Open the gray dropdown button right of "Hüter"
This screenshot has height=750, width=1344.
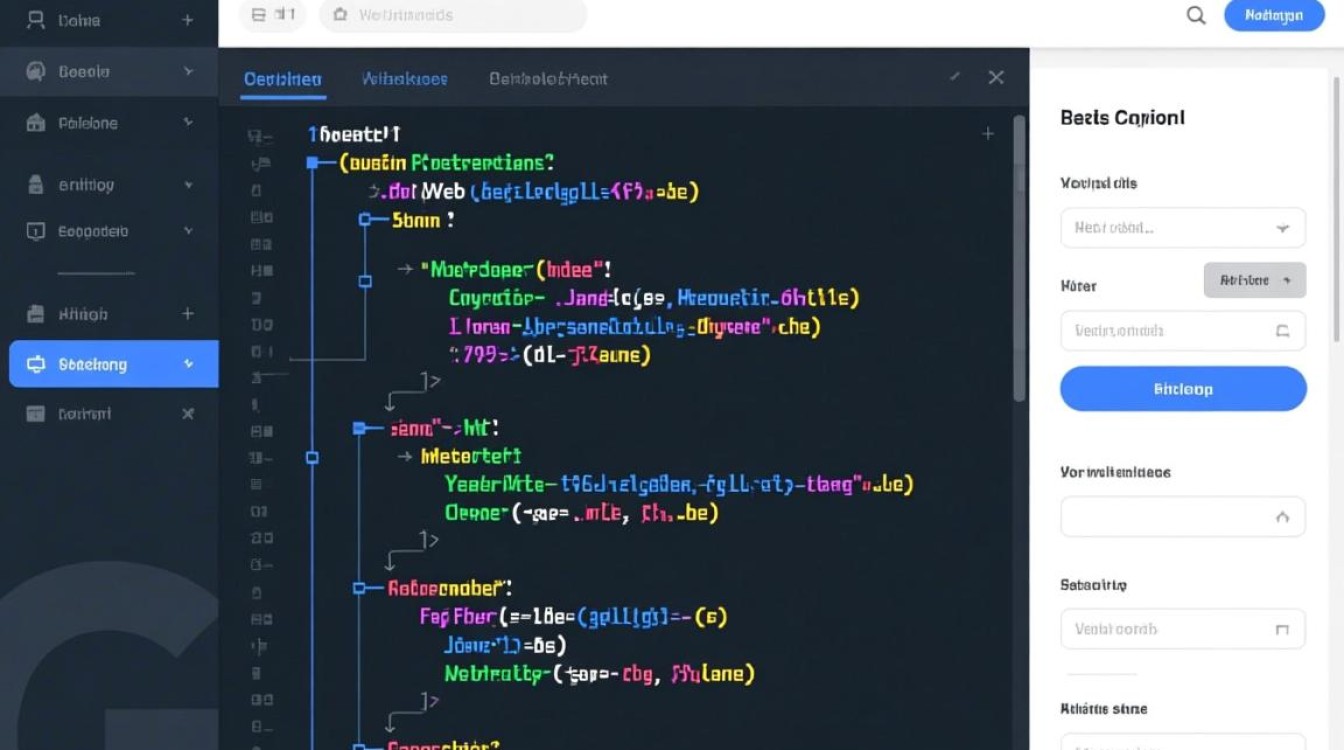click(x=1254, y=281)
